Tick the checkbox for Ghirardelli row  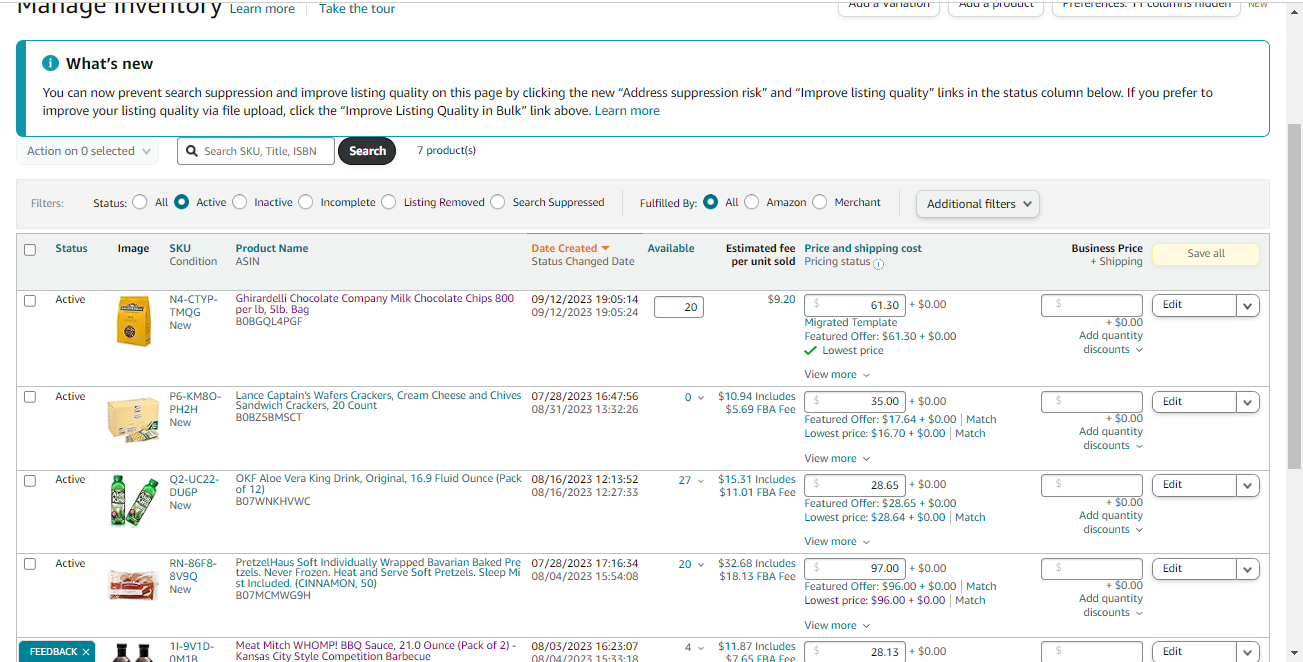pyautogui.click(x=30, y=300)
